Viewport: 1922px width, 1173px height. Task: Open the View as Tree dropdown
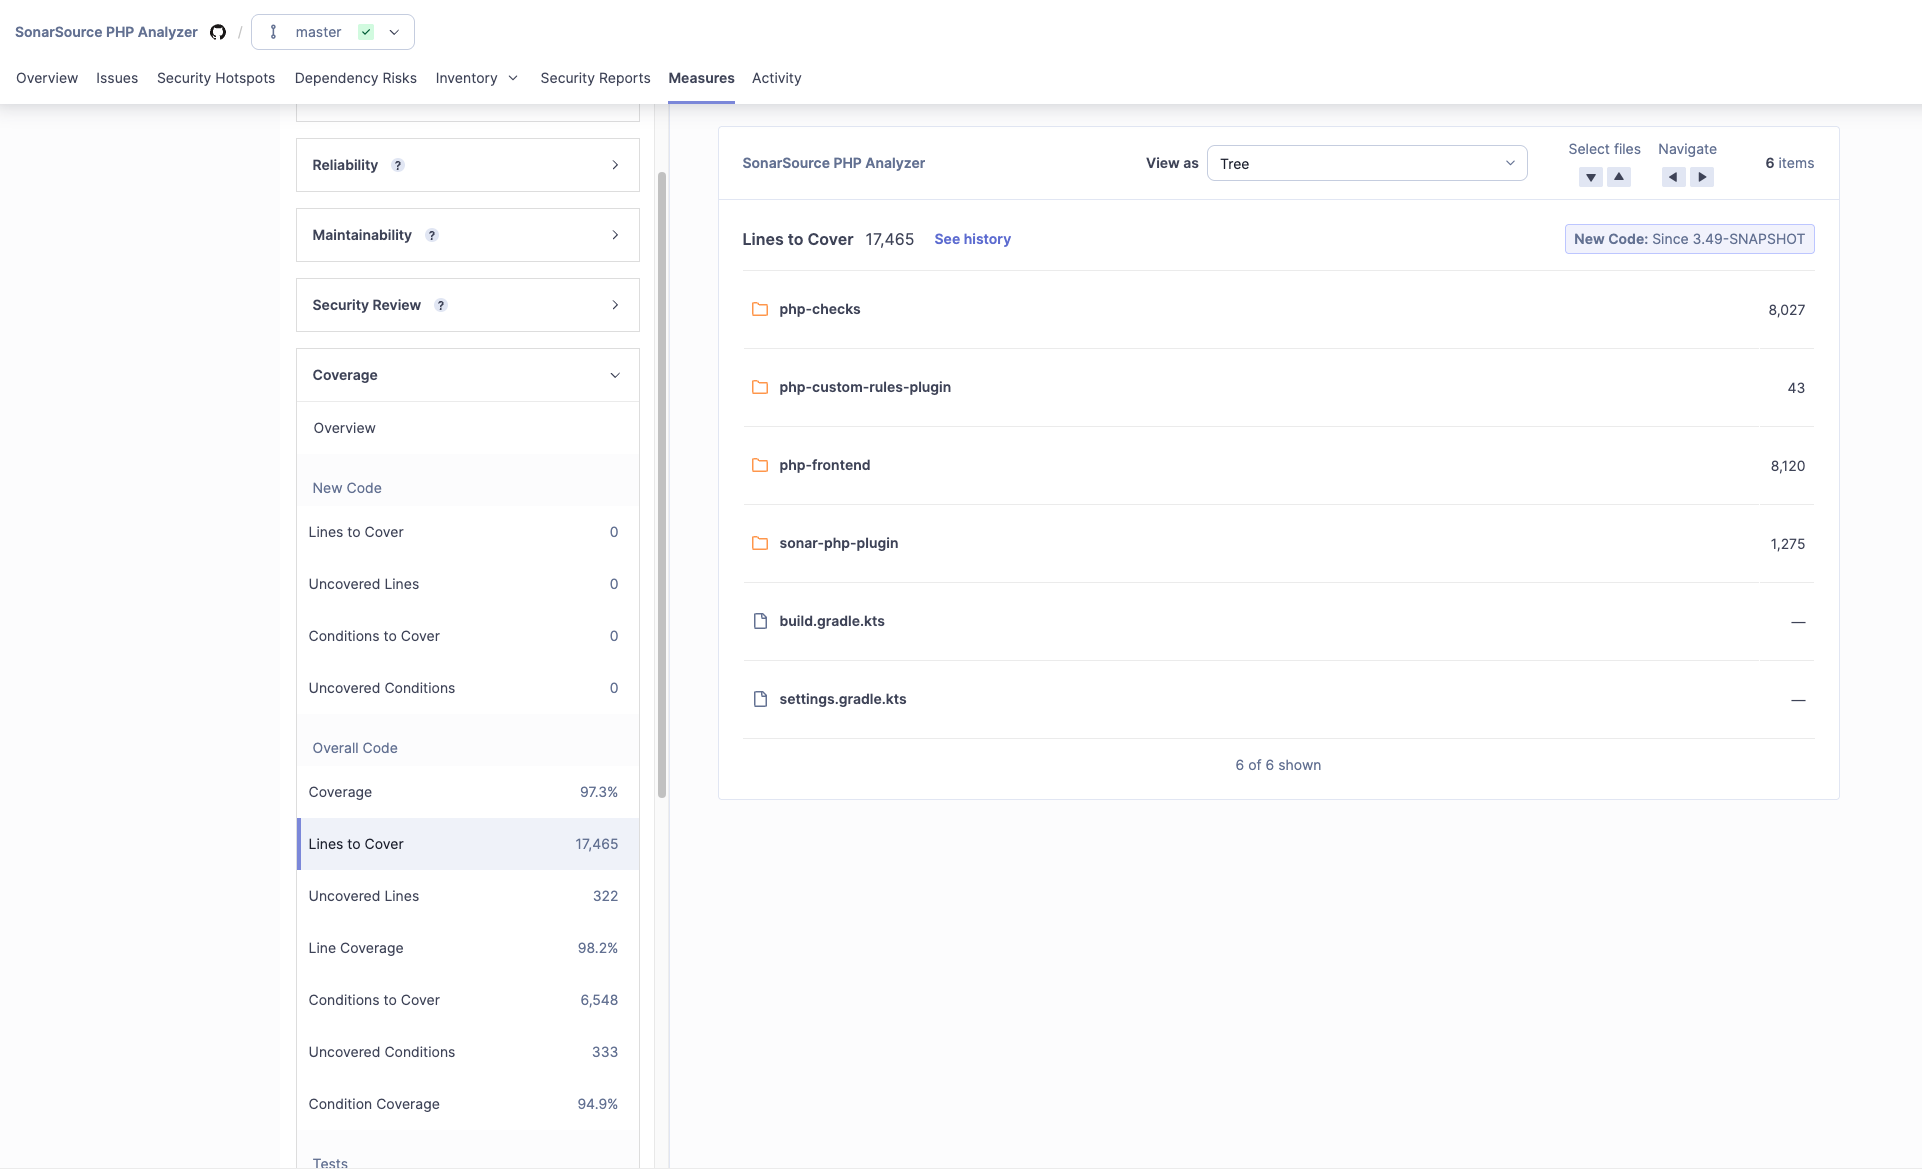(x=1366, y=163)
